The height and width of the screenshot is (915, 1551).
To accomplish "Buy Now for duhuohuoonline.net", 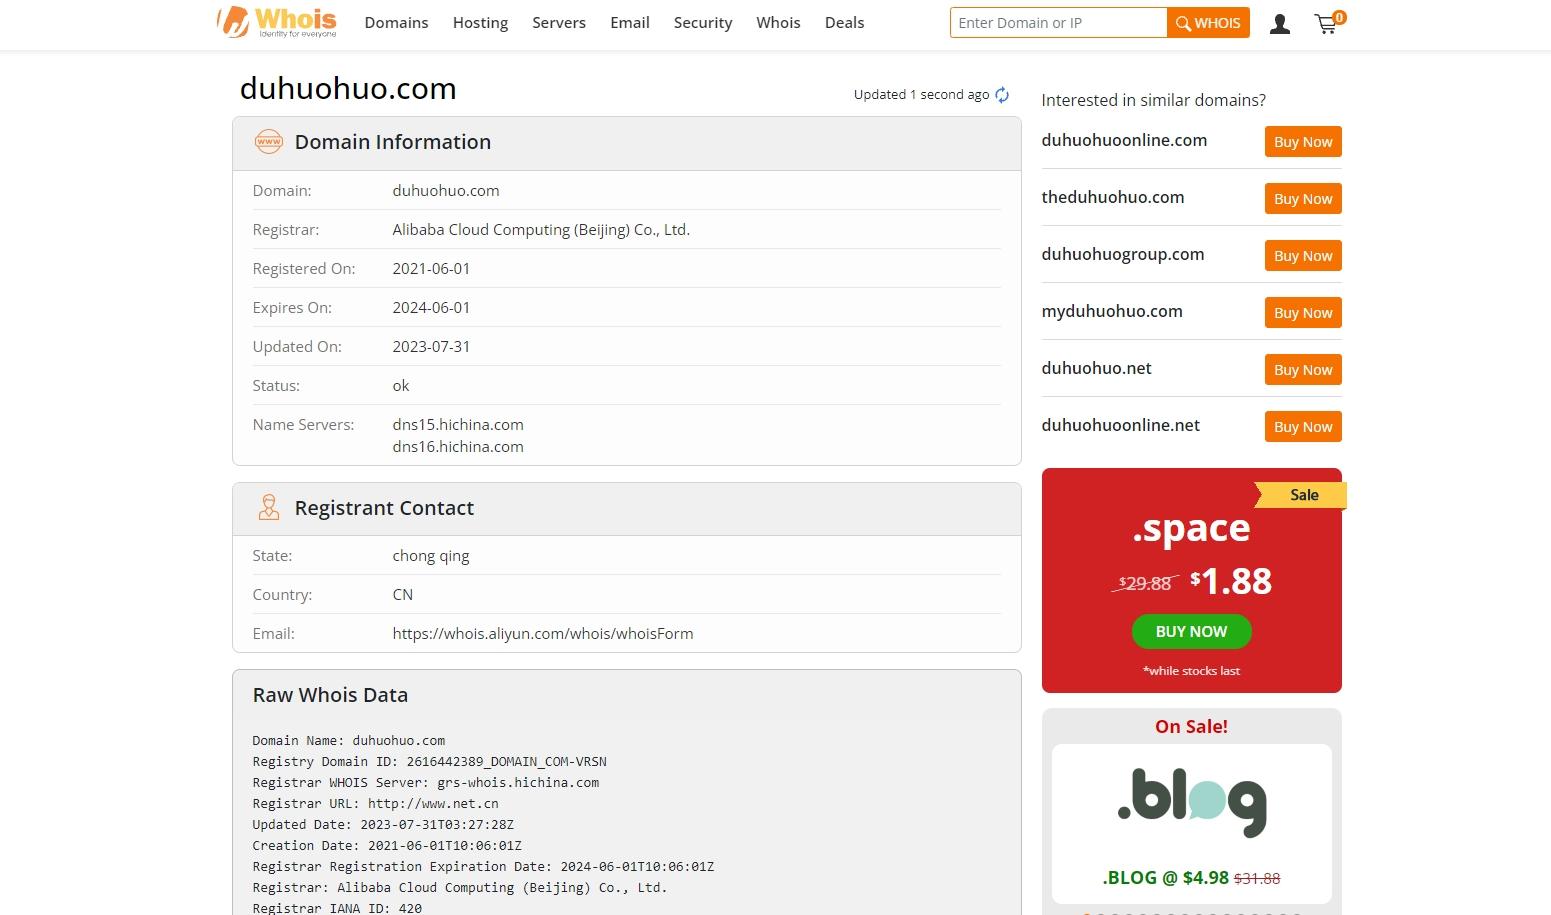I will click(1303, 427).
